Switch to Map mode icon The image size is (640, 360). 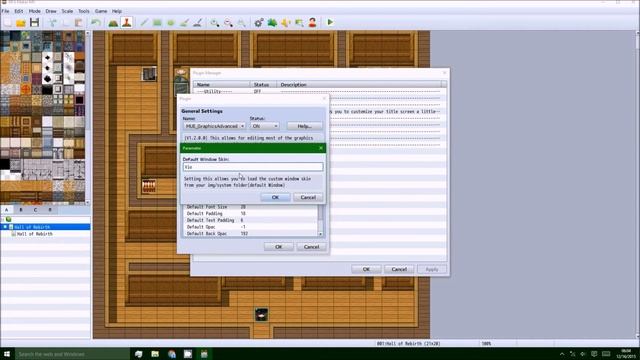point(113,22)
